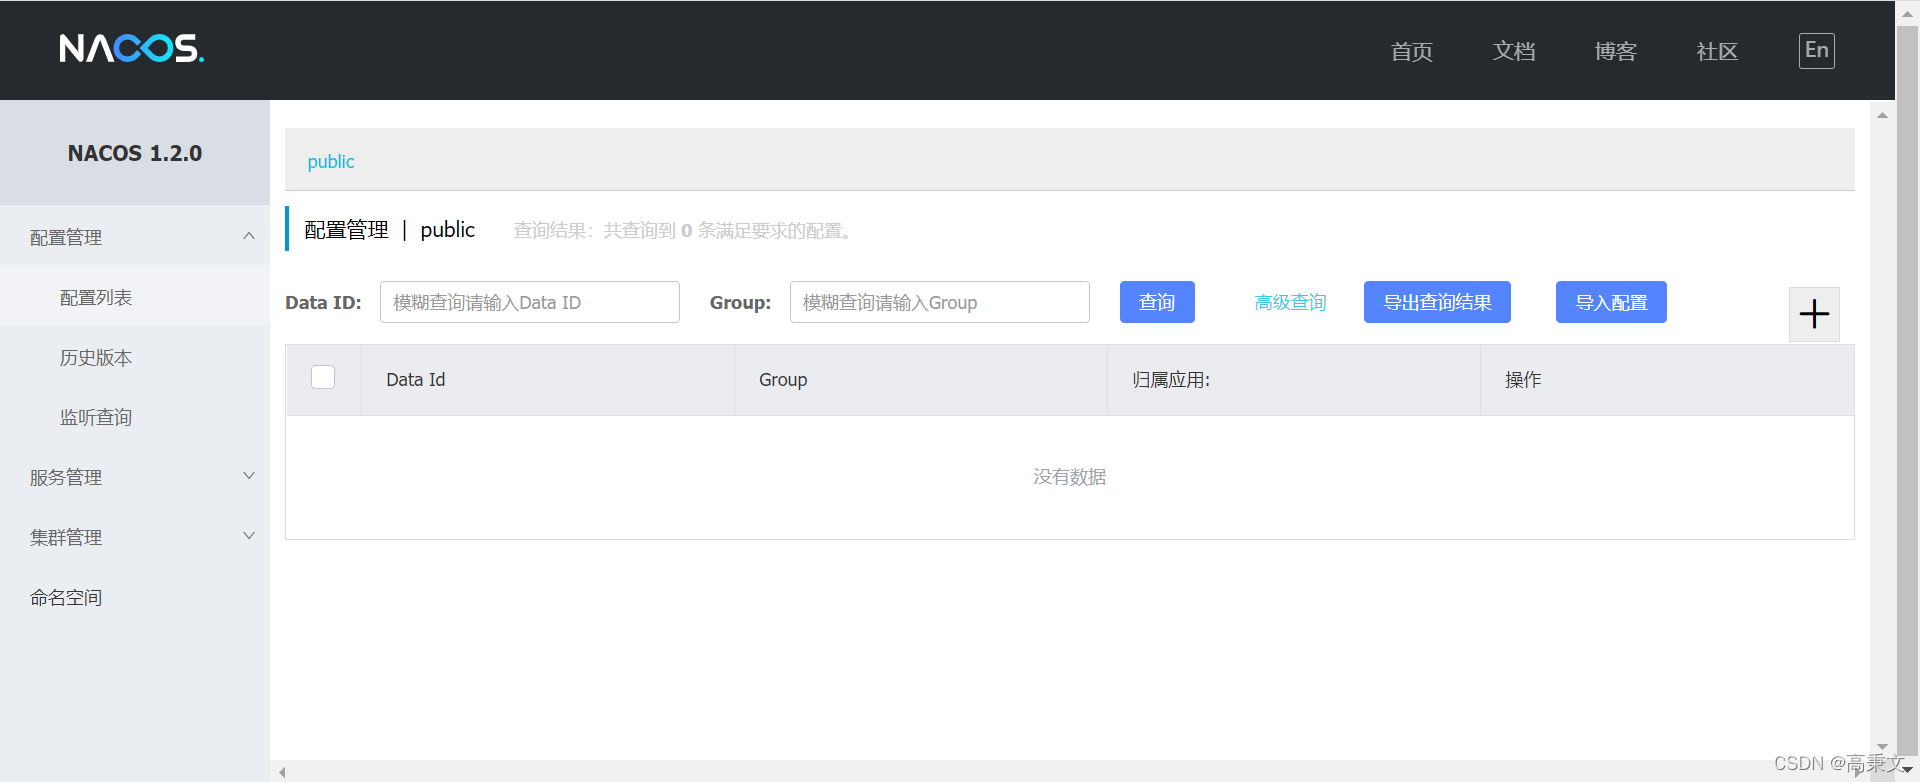Screen dimensions: 1920x782
Task: Click 导入配置 button
Action: [x=1611, y=302]
